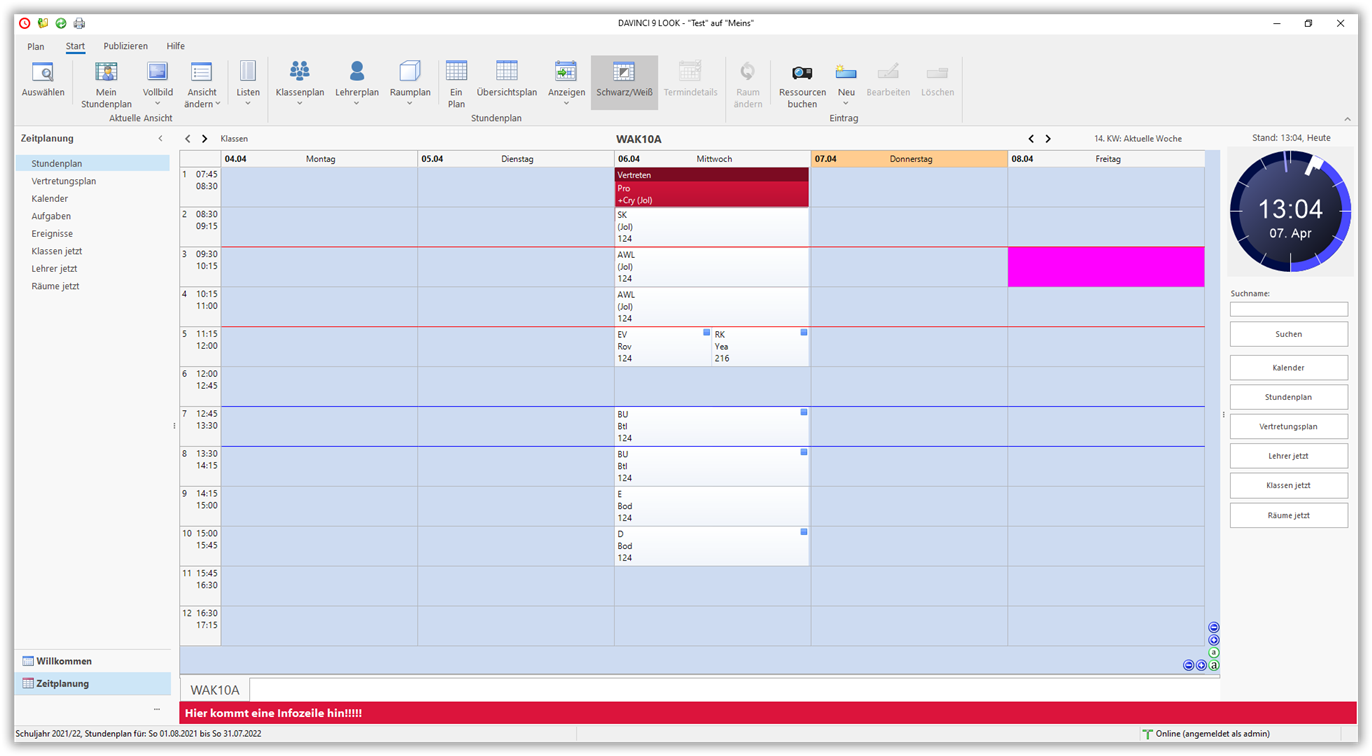Switch to Vollbild mode
1372x756 pixels.
[x=157, y=74]
